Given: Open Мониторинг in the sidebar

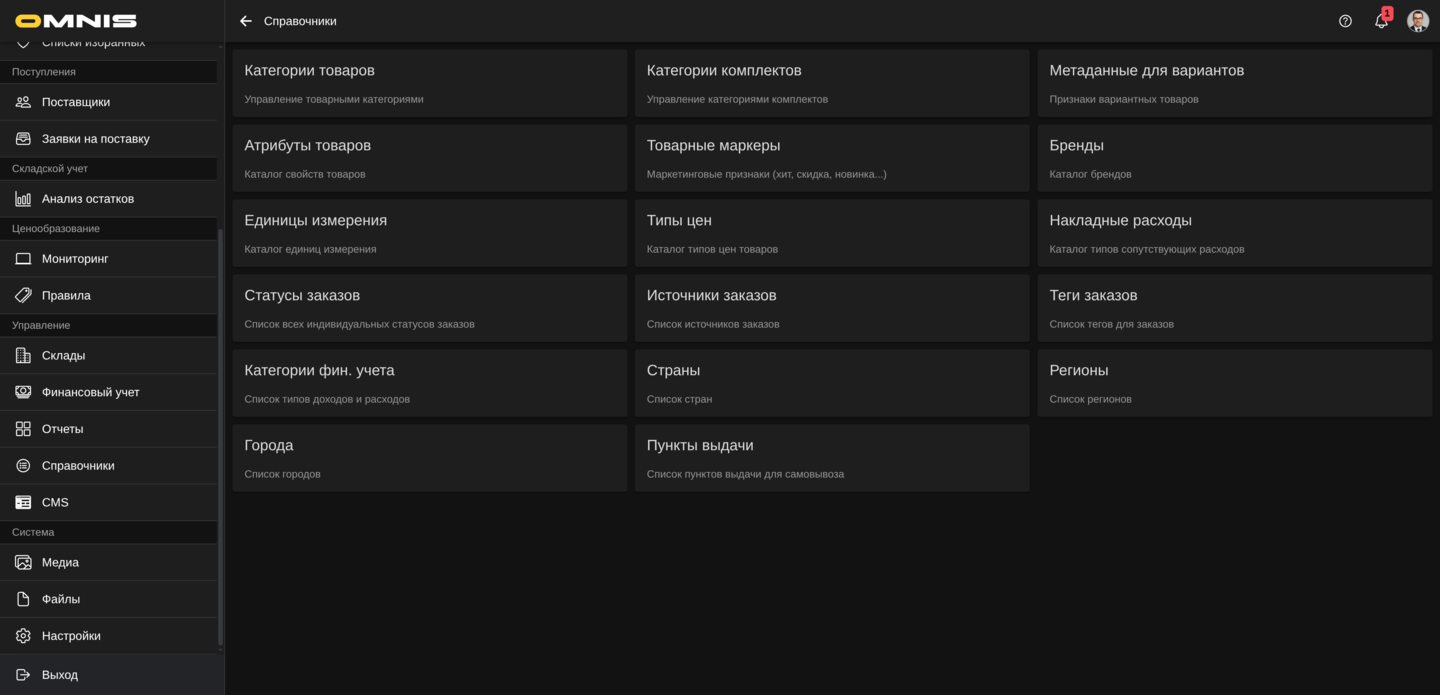Looking at the screenshot, I should point(75,259).
